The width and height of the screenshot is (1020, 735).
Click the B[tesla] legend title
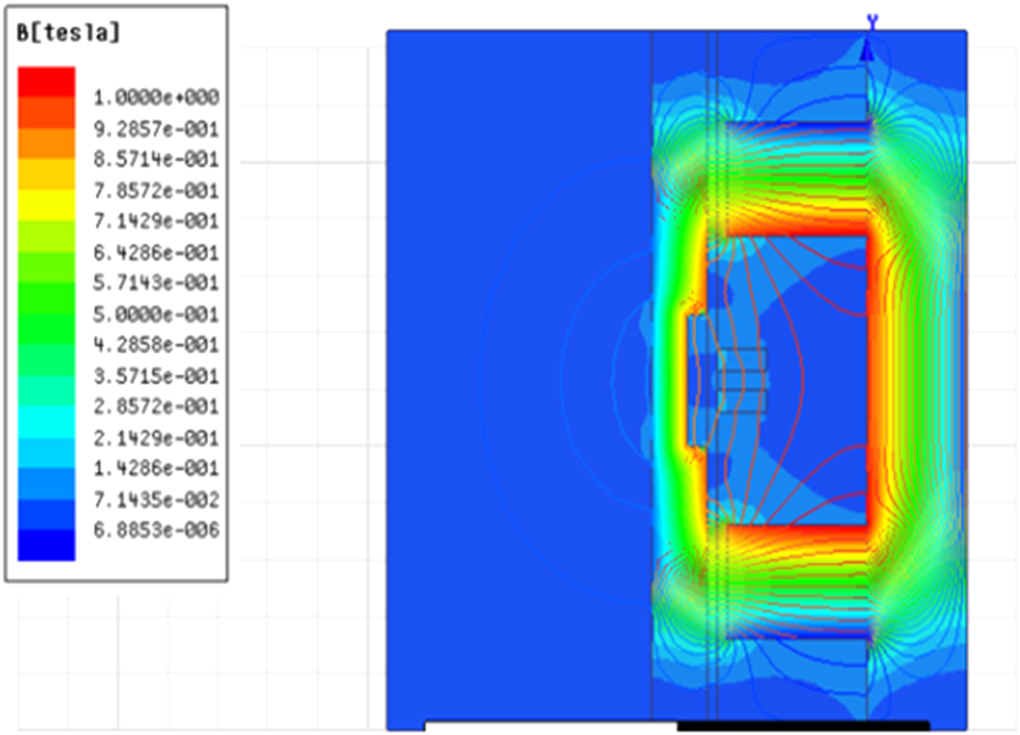tap(68, 33)
